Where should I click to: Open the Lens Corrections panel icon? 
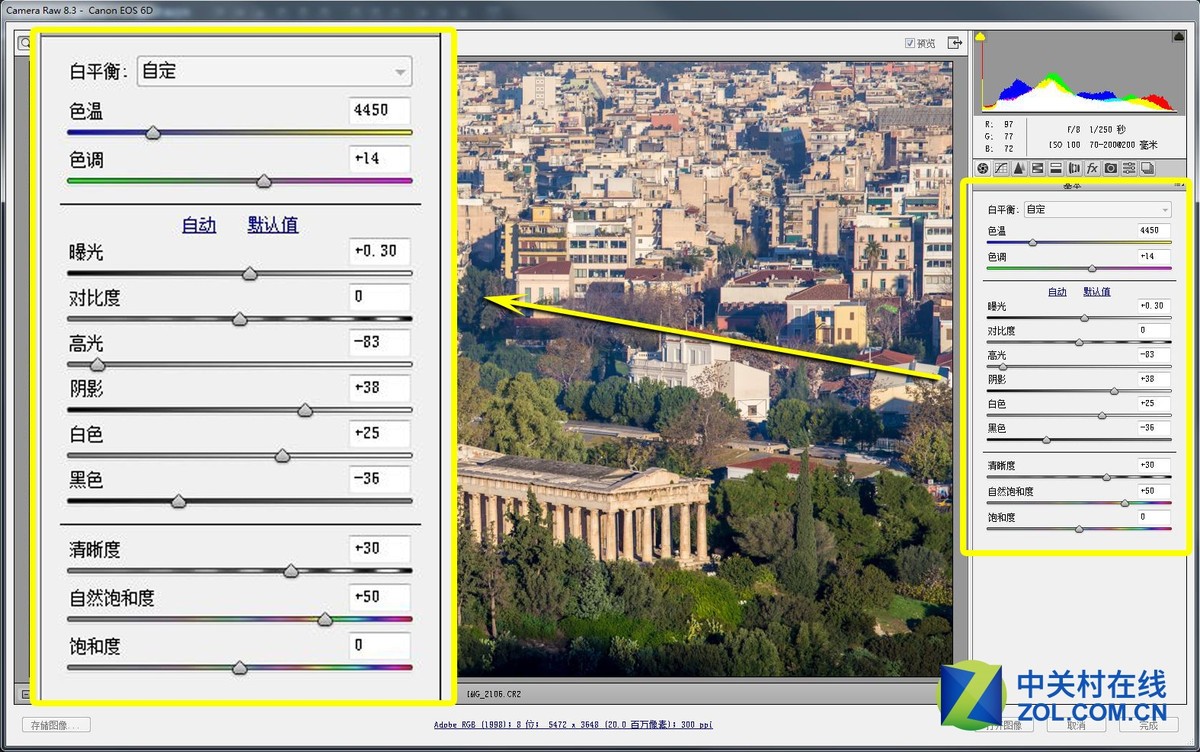(x=1074, y=168)
